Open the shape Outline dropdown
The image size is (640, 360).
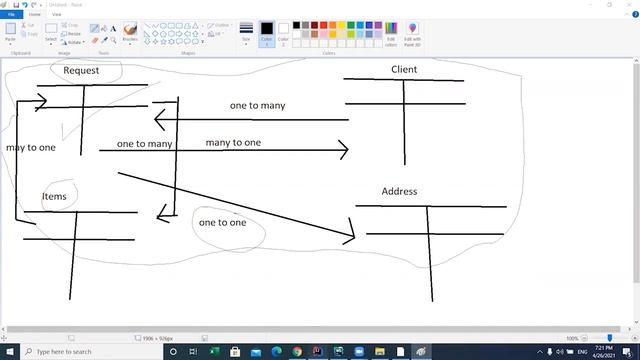[219, 25]
